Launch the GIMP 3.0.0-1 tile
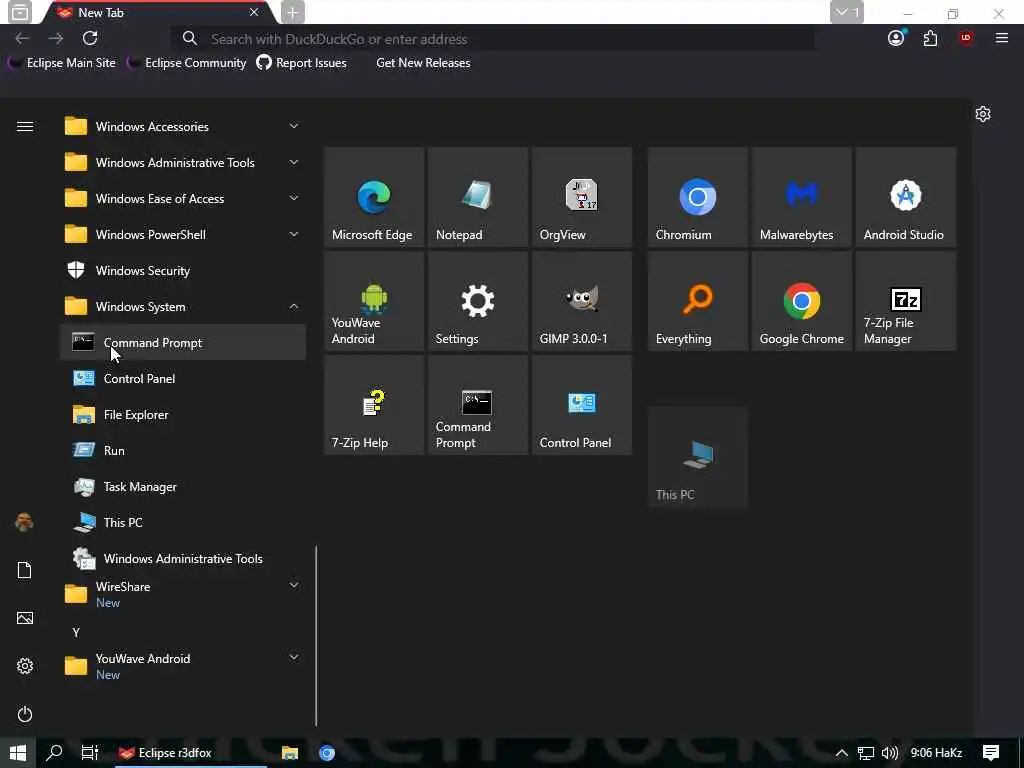The width and height of the screenshot is (1024, 768). [582, 301]
